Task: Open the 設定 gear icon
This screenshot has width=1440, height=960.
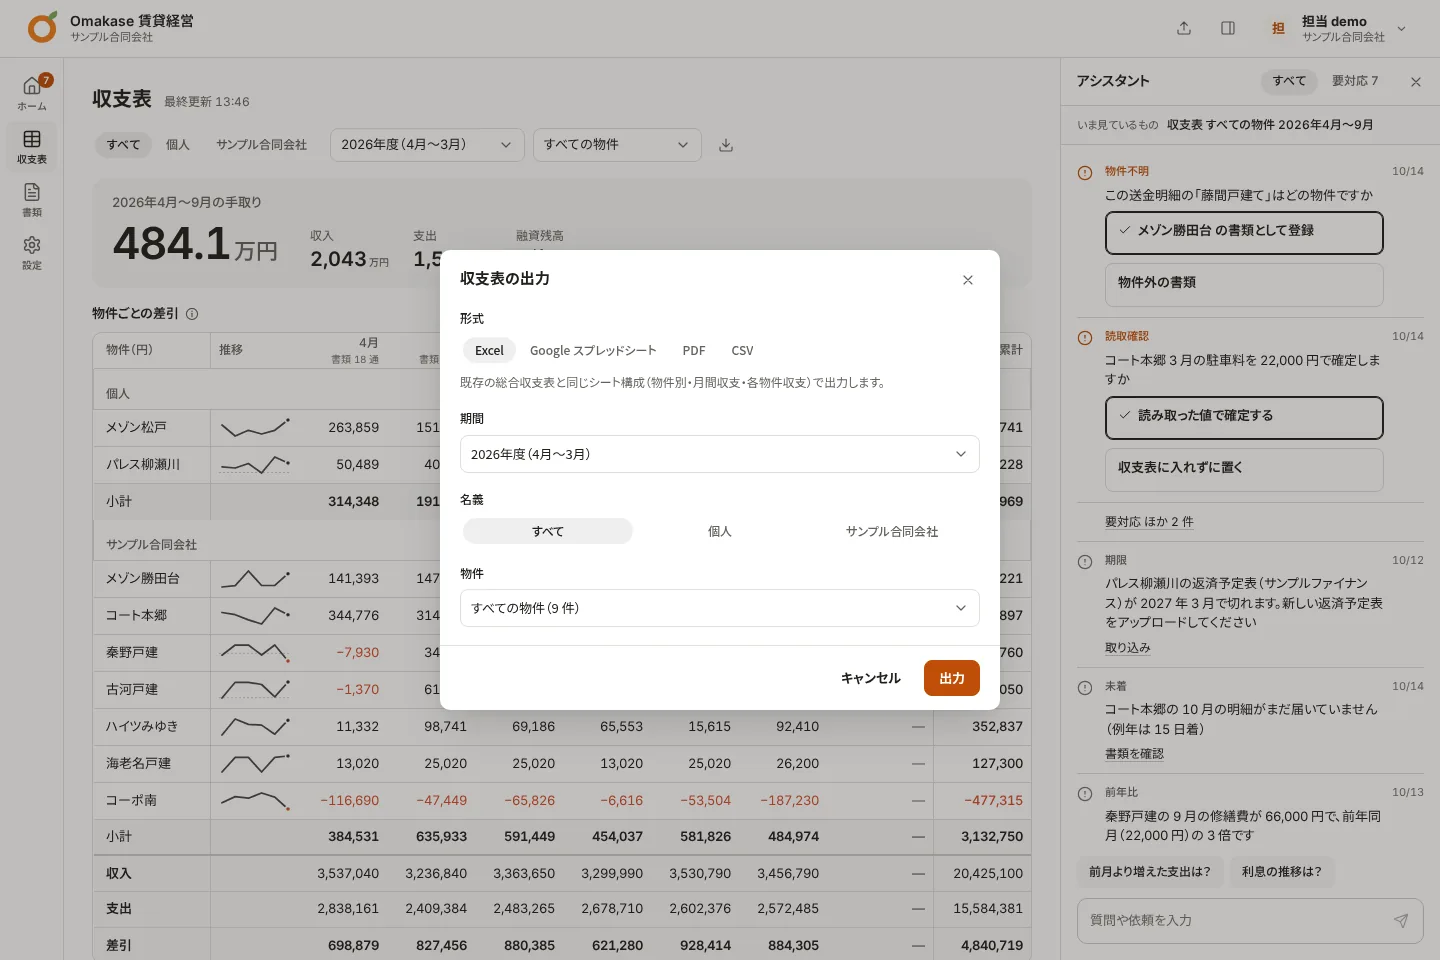Action: pos(32,252)
